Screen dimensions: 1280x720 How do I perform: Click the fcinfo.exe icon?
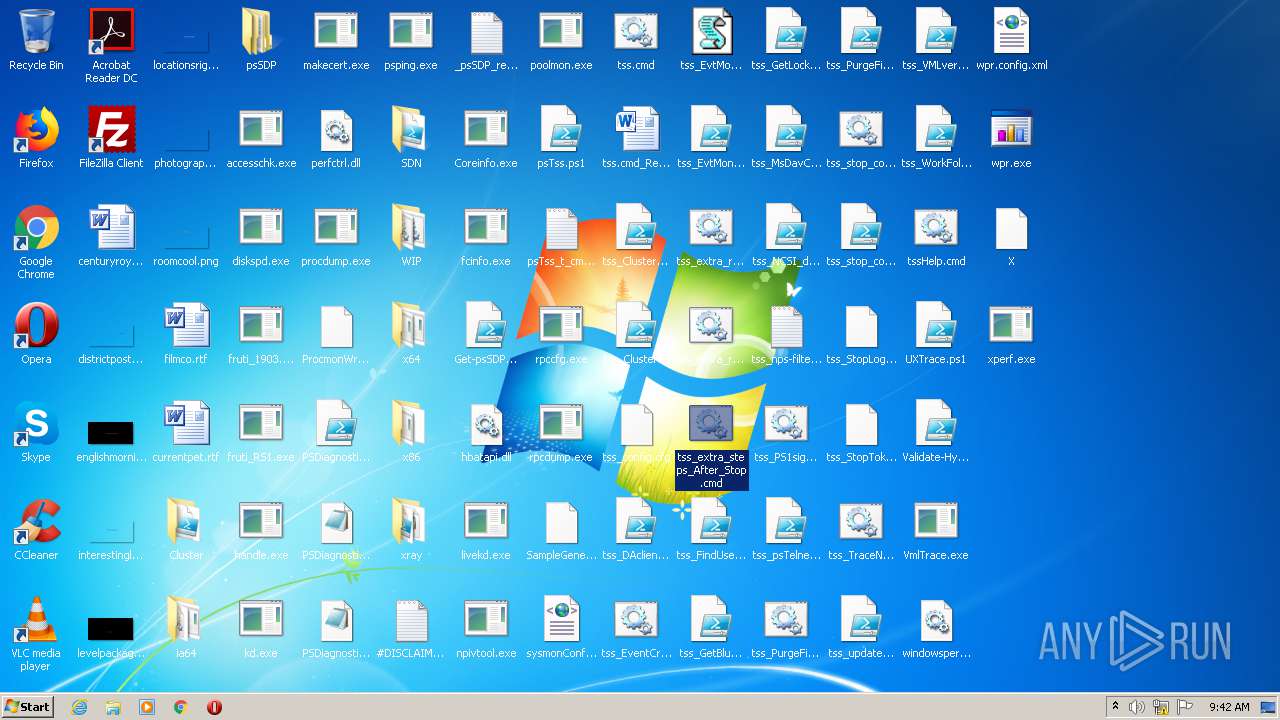[x=486, y=236]
